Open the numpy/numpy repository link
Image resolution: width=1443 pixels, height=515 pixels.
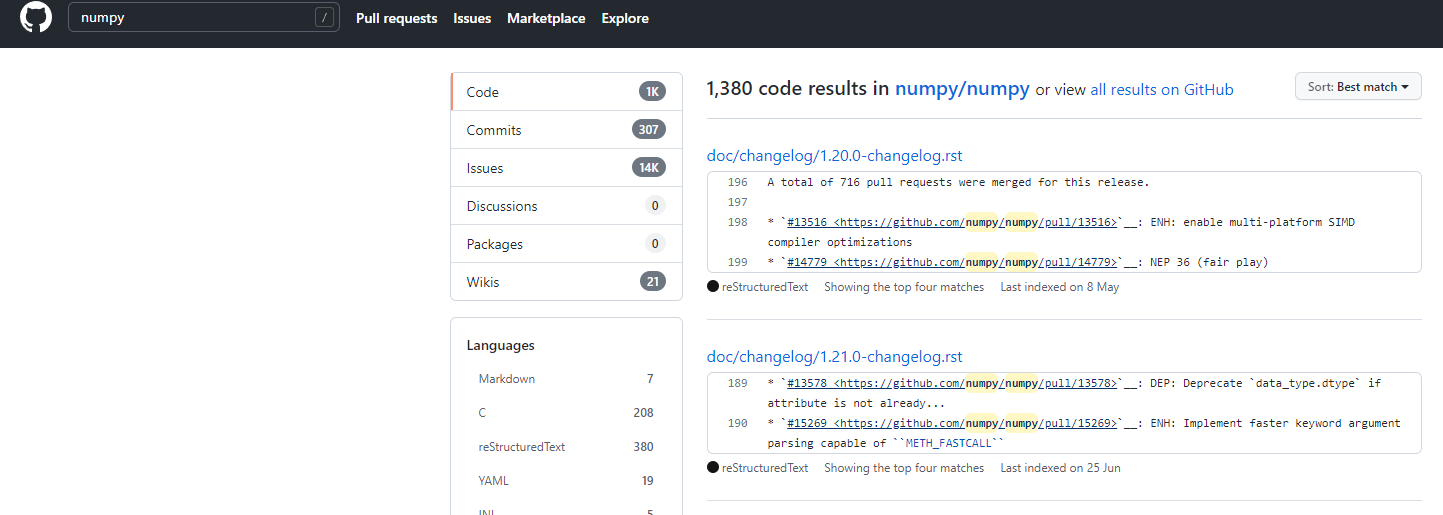(962, 88)
